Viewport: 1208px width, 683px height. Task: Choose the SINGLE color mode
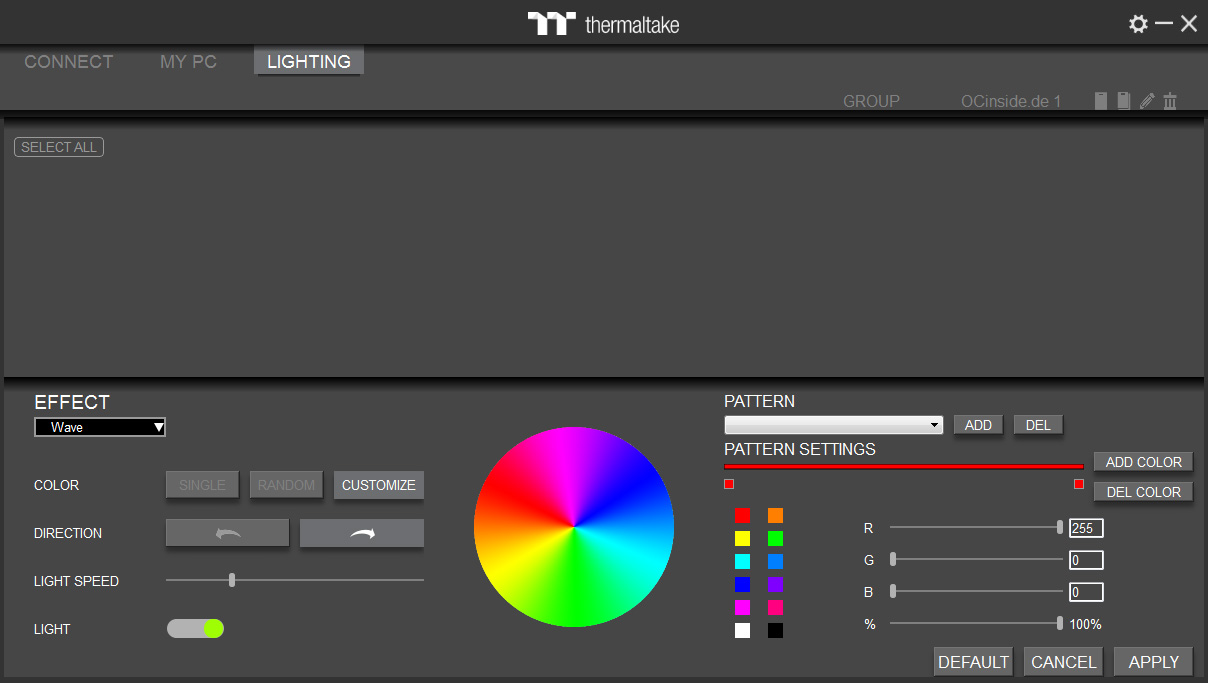(x=202, y=485)
